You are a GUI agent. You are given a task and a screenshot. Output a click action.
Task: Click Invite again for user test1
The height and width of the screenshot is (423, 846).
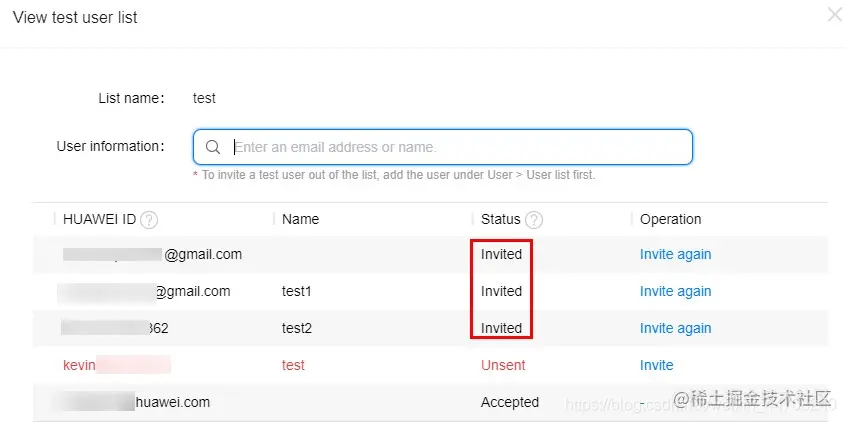(676, 291)
